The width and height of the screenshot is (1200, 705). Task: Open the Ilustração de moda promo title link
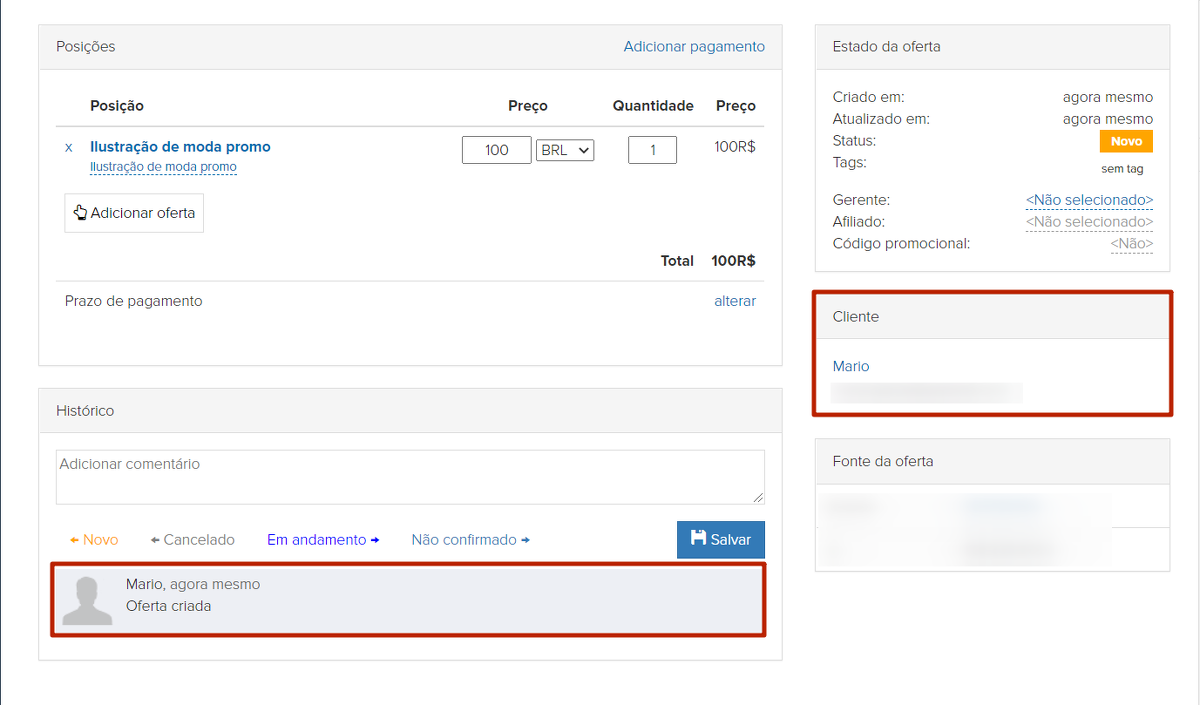[x=180, y=147]
